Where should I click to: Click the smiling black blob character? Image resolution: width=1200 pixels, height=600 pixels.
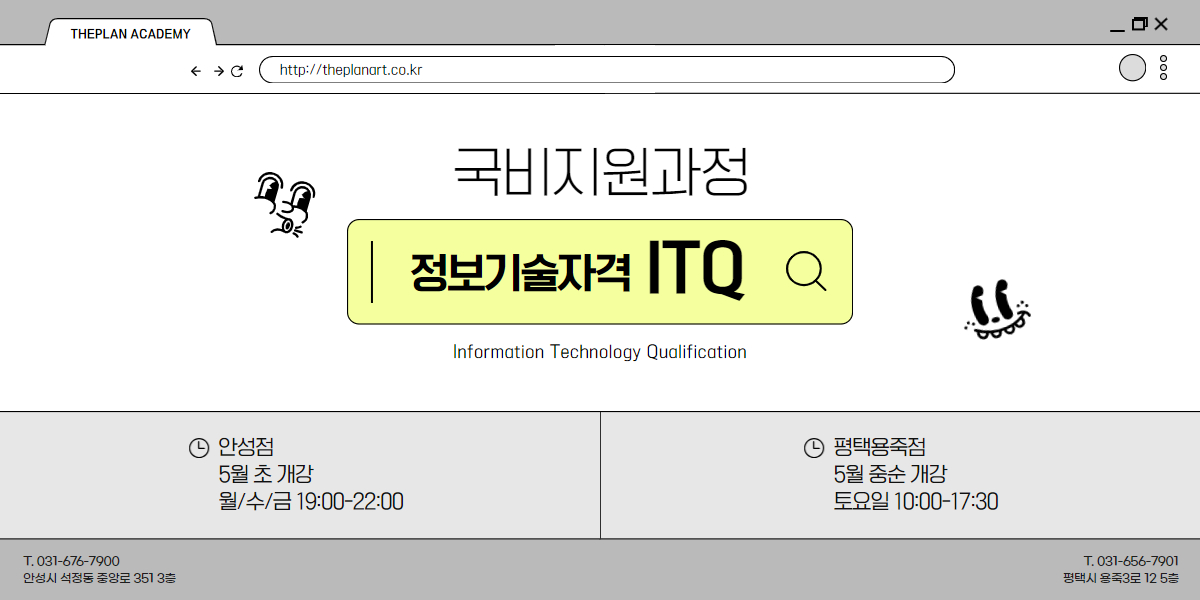tap(997, 310)
